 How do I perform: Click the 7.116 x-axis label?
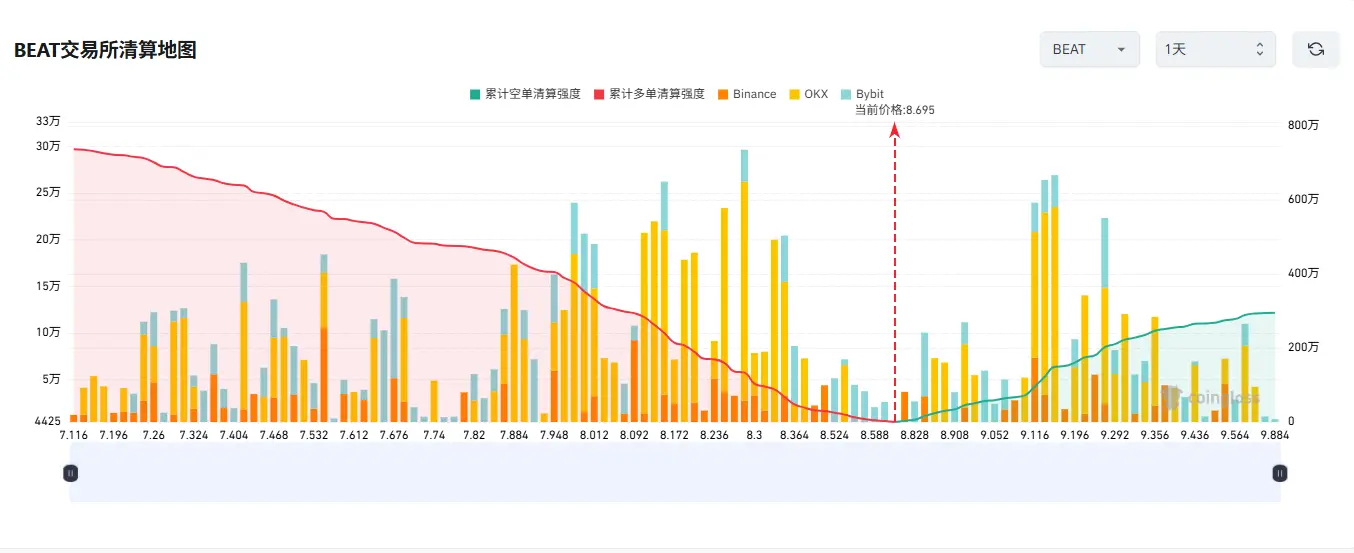[74, 435]
